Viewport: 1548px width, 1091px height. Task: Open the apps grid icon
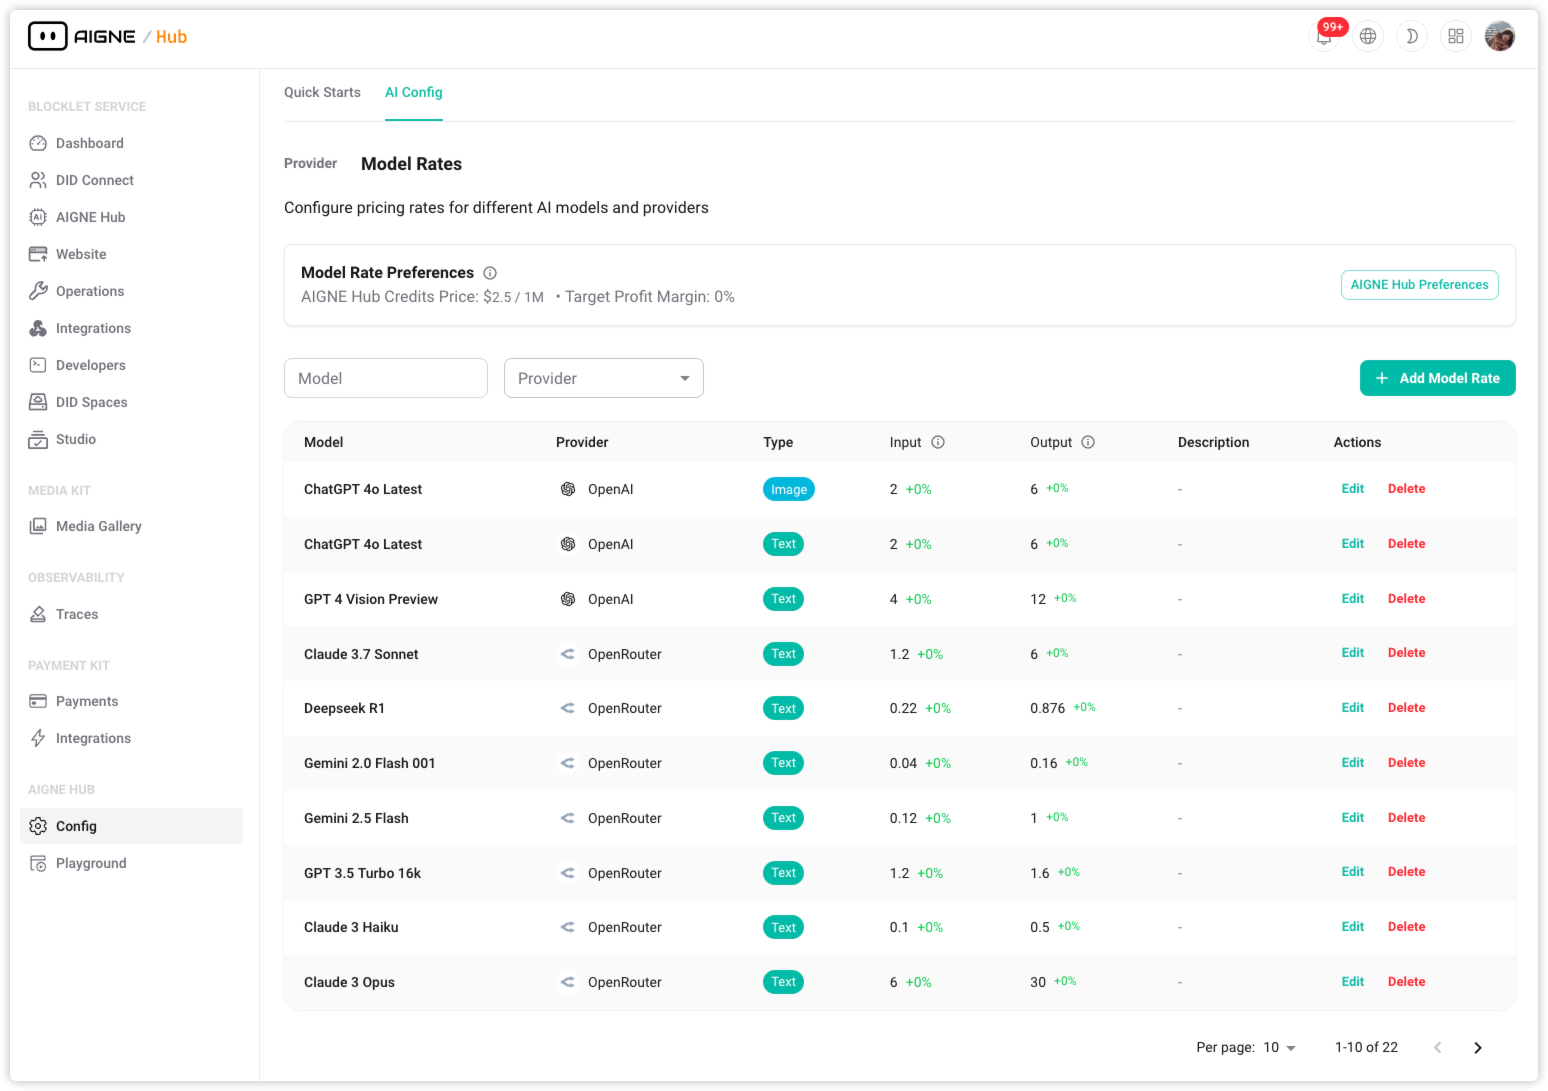(x=1455, y=37)
